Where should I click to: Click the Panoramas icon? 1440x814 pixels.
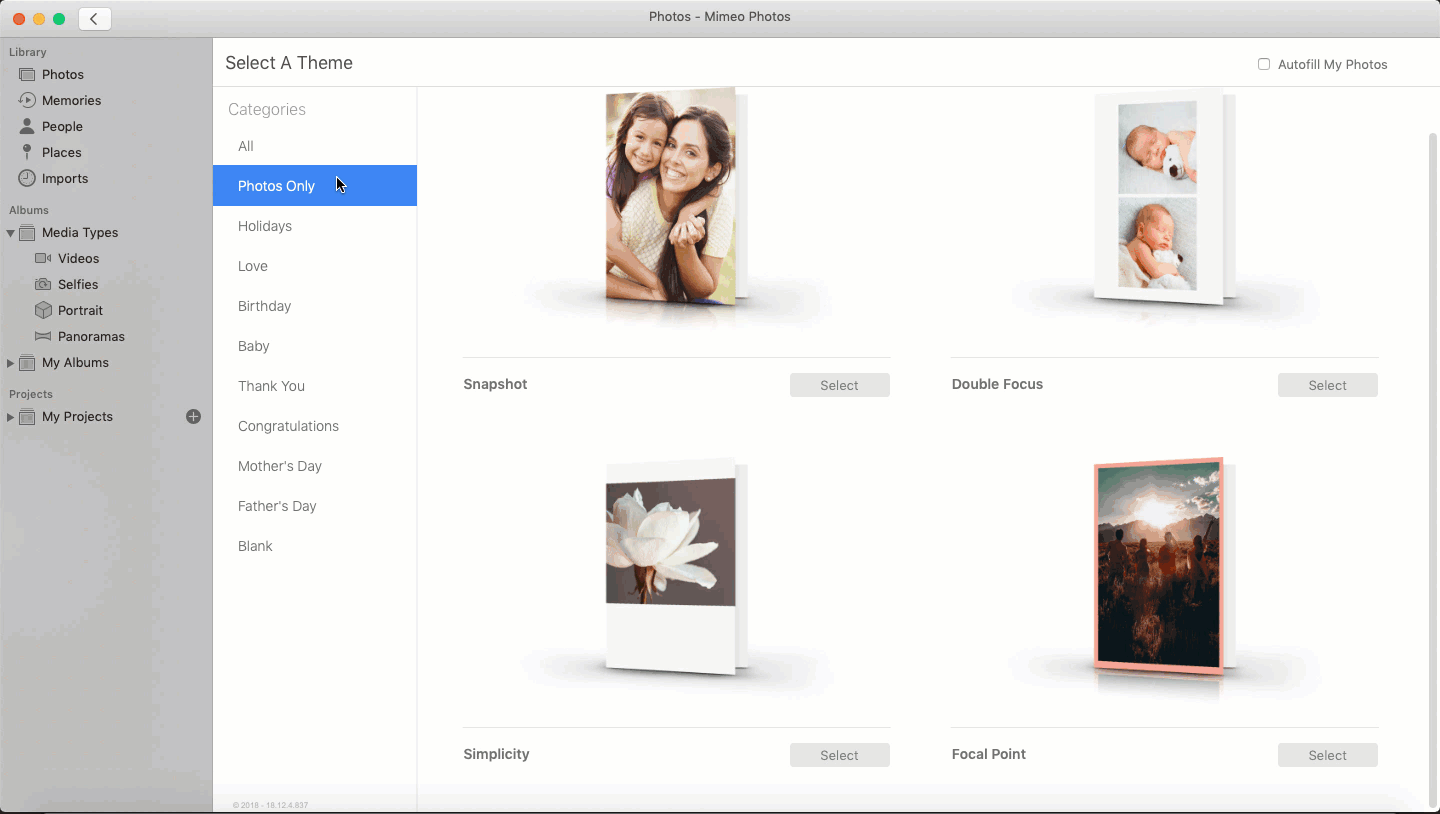coord(43,337)
